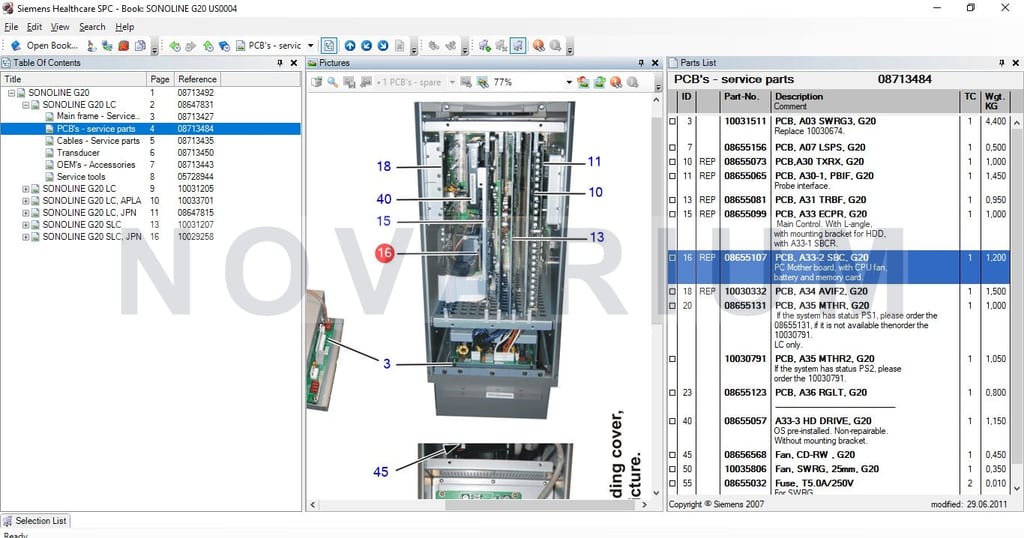The height and width of the screenshot is (538, 1024).
Task: Pin the Parts List panel
Action: pyautogui.click(x=1001, y=63)
